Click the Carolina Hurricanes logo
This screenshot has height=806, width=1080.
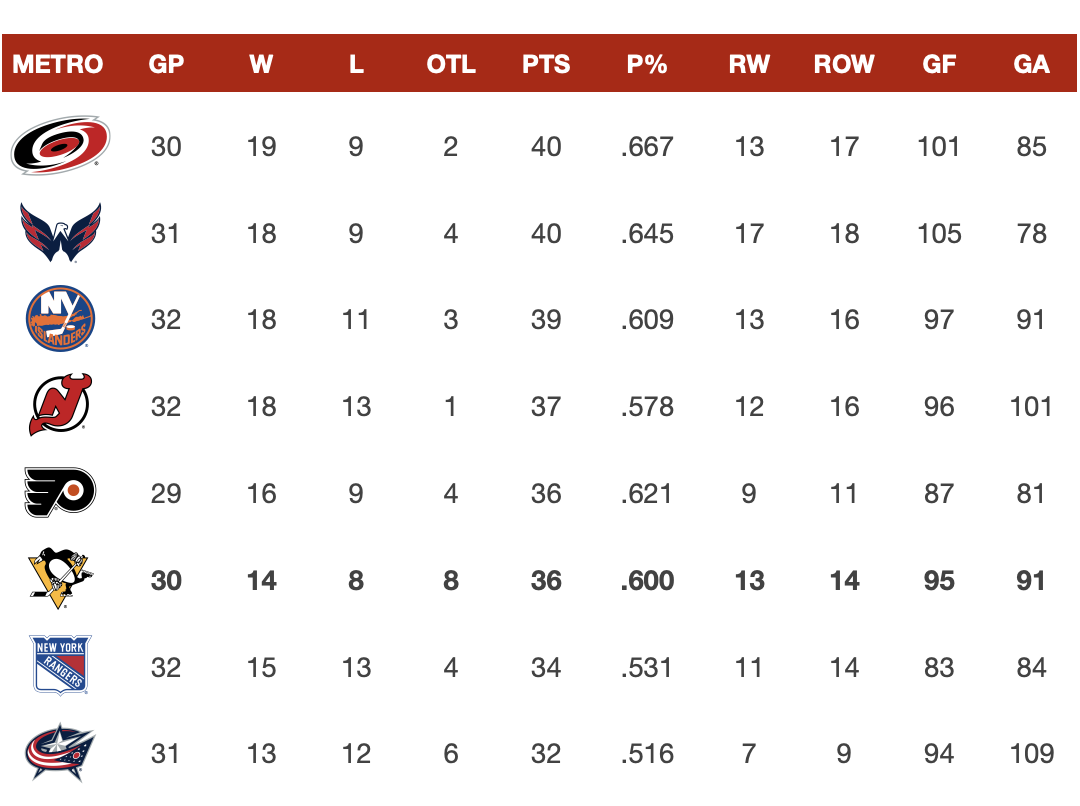coord(60,147)
